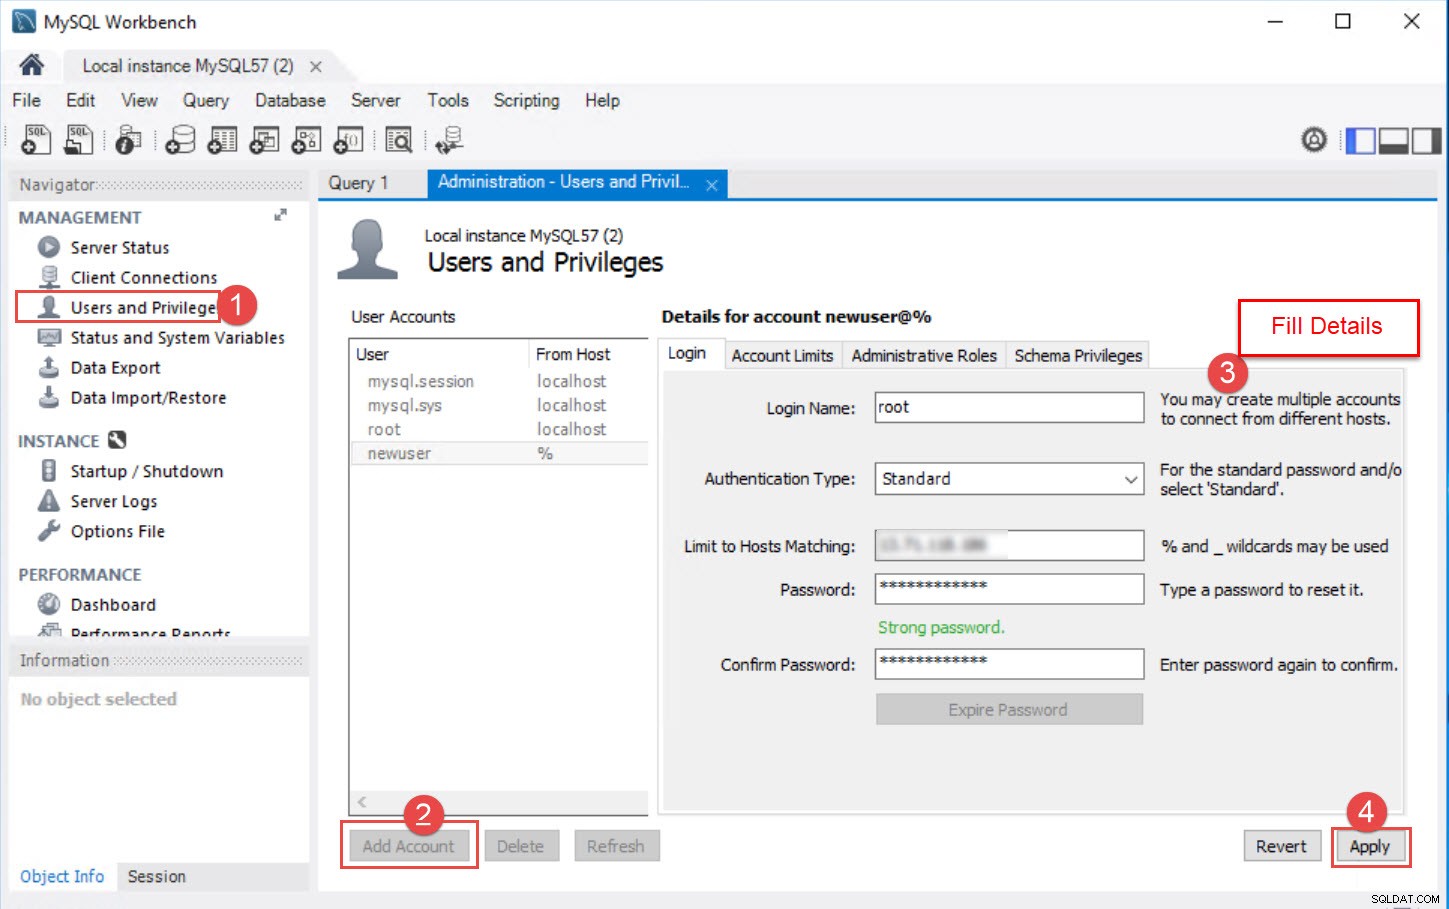This screenshot has width=1449, height=909.
Task: Open the Database menu
Action: 290,100
